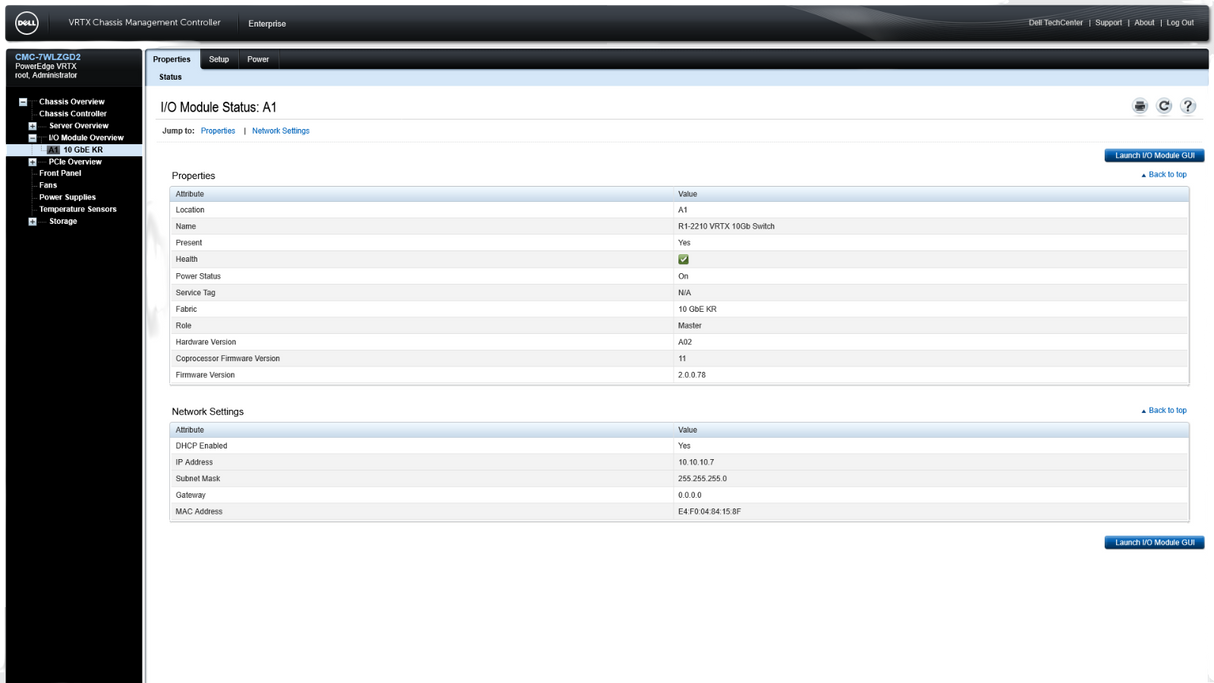
Task: Open Temperature Sensors in the tree
Action: pyautogui.click(x=78, y=209)
